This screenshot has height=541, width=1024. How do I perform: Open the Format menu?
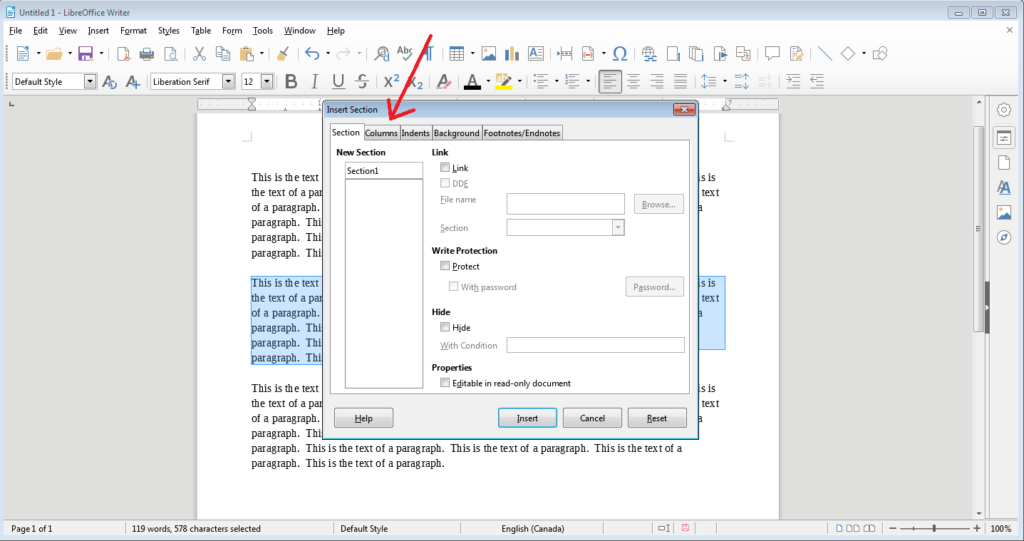[x=133, y=31]
